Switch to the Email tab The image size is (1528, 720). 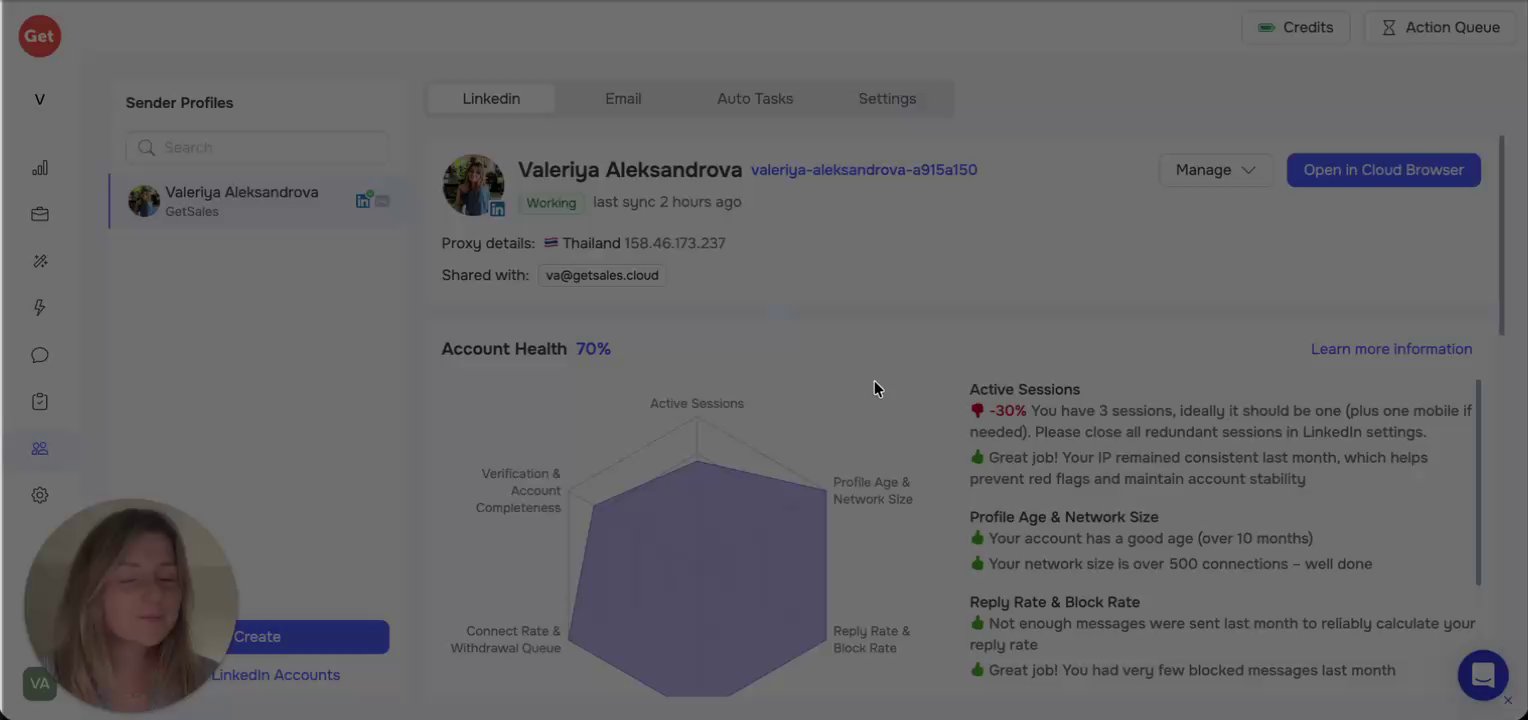click(623, 99)
